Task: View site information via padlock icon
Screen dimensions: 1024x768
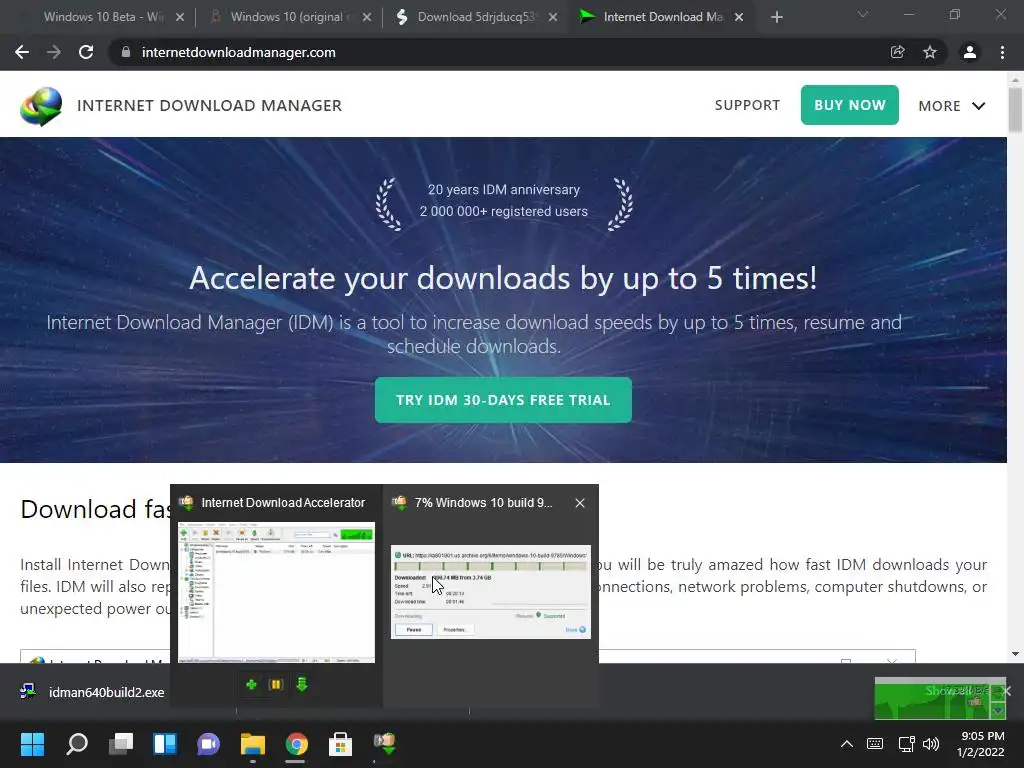Action: coord(125,52)
